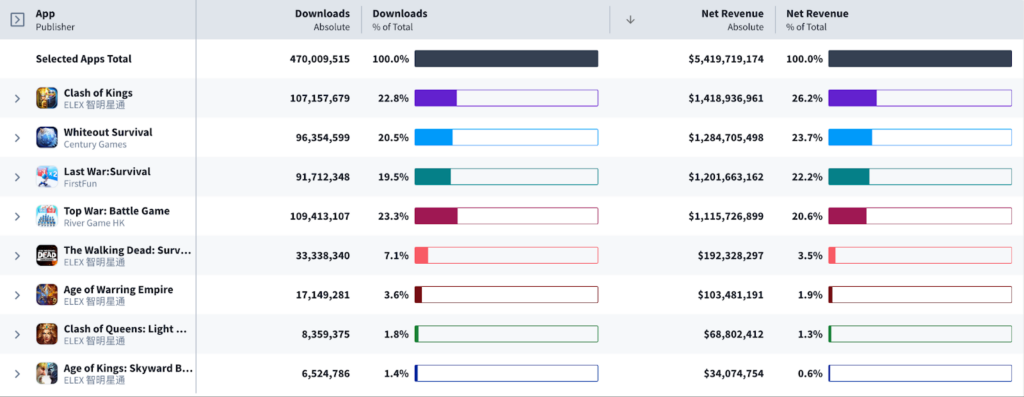Expand the Age of Warring Empire row
This screenshot has width=1024, height=397.
click(18, 295)
